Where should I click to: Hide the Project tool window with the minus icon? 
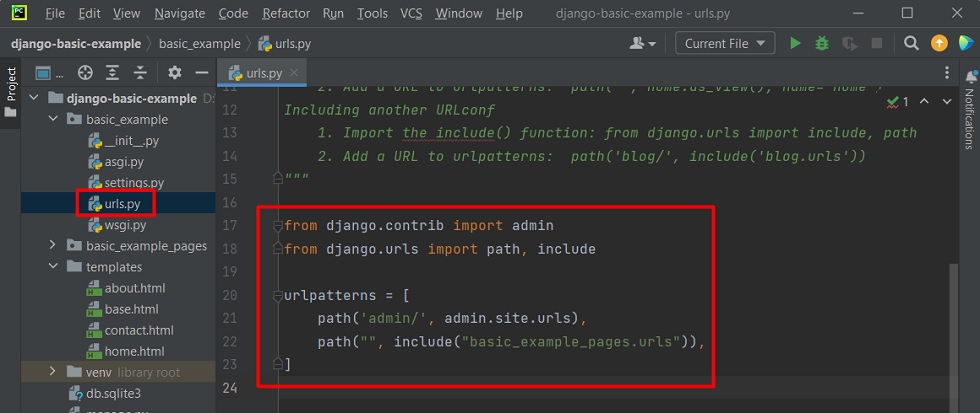click(201, 73)
